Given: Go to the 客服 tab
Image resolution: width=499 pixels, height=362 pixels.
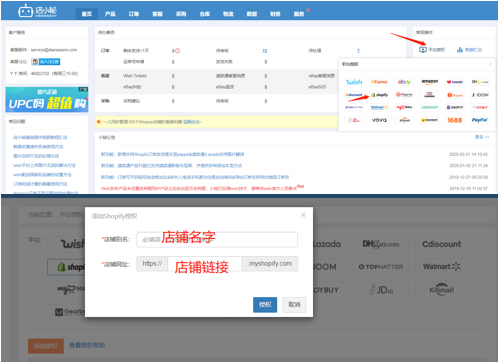Looking at the screenshot, I should [157, 14].
